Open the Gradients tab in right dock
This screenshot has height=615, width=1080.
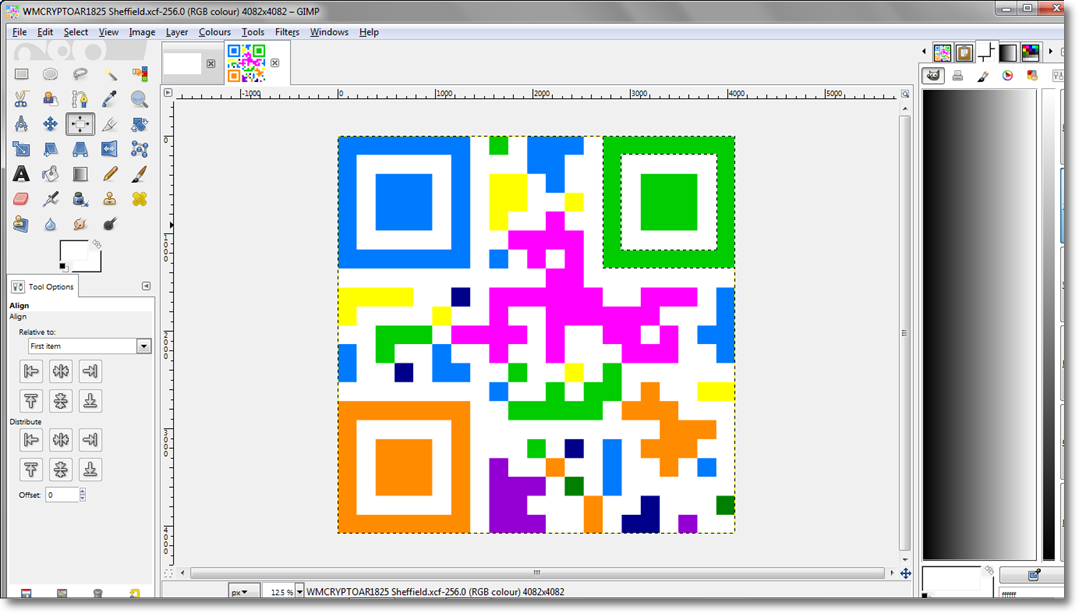click(x=1008, y=52)
